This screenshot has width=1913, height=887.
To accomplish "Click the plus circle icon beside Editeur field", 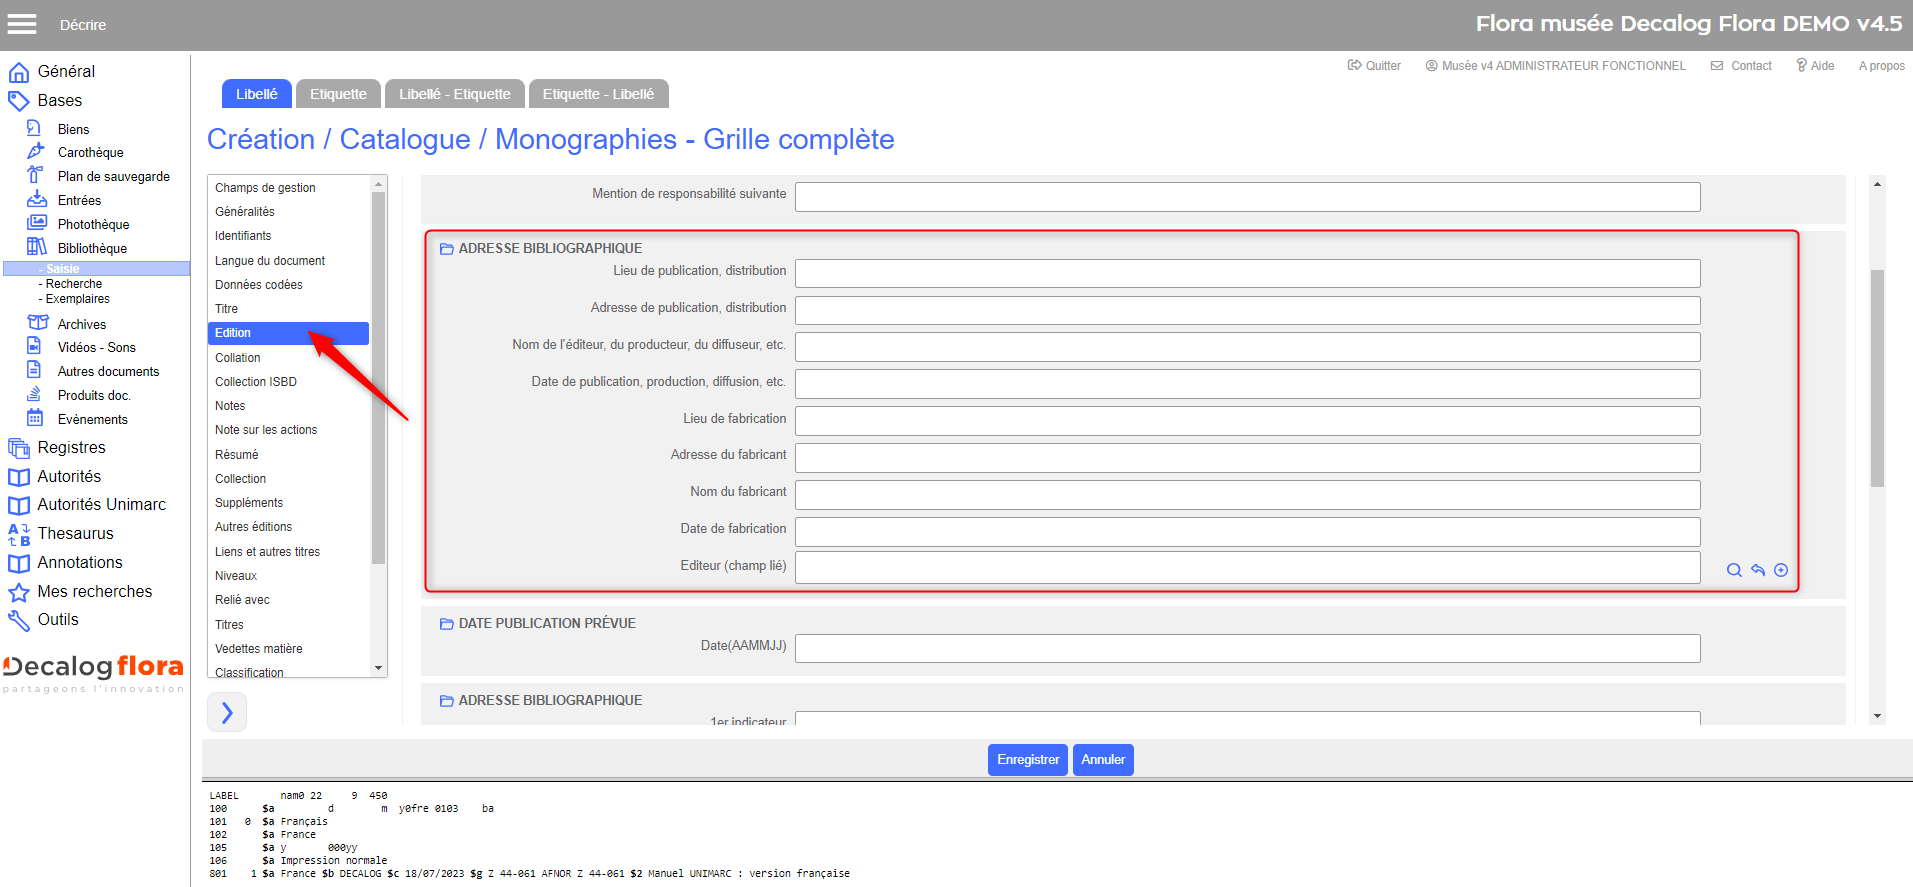I will [x=1781, y=570].
